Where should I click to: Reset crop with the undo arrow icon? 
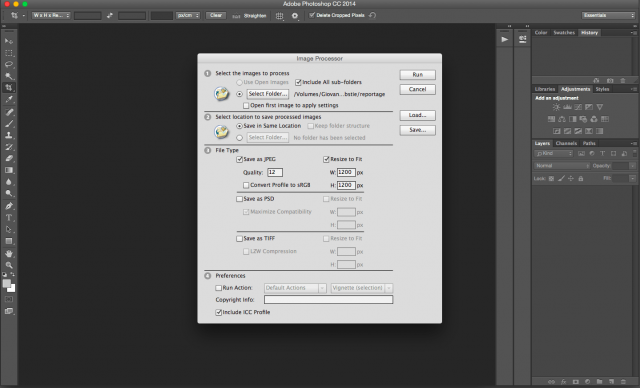pyautogui.click(x=372, y=16)
